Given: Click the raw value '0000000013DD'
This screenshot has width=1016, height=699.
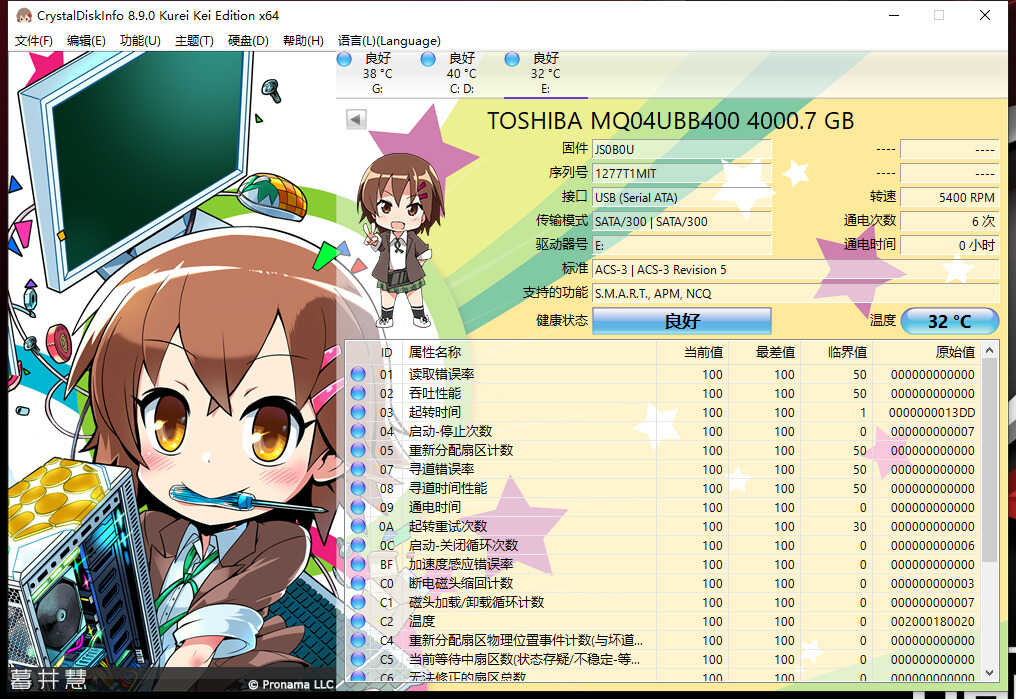Looking at the screenshot, I should coord(932,413).
